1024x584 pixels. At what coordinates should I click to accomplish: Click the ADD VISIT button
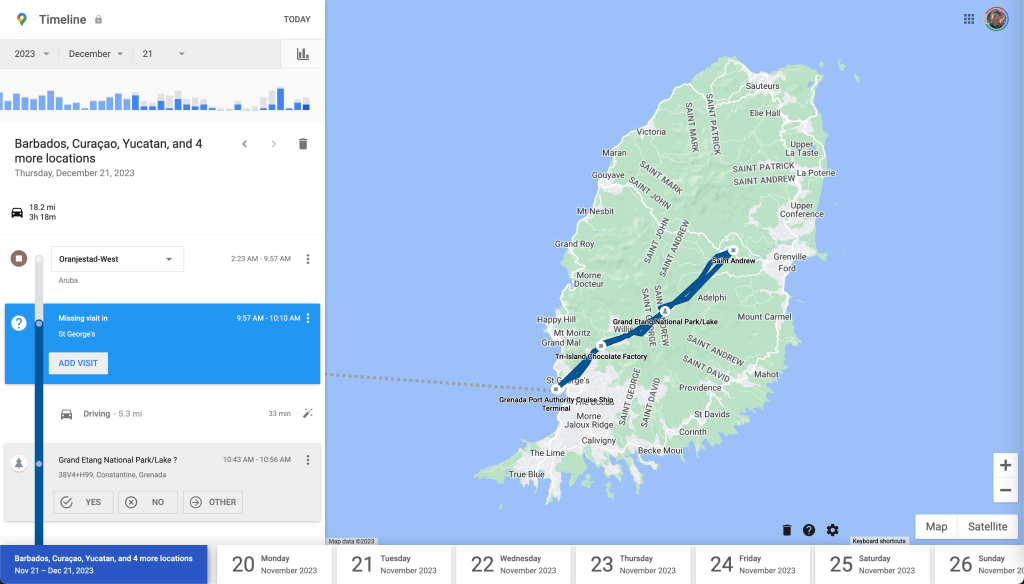78,363
